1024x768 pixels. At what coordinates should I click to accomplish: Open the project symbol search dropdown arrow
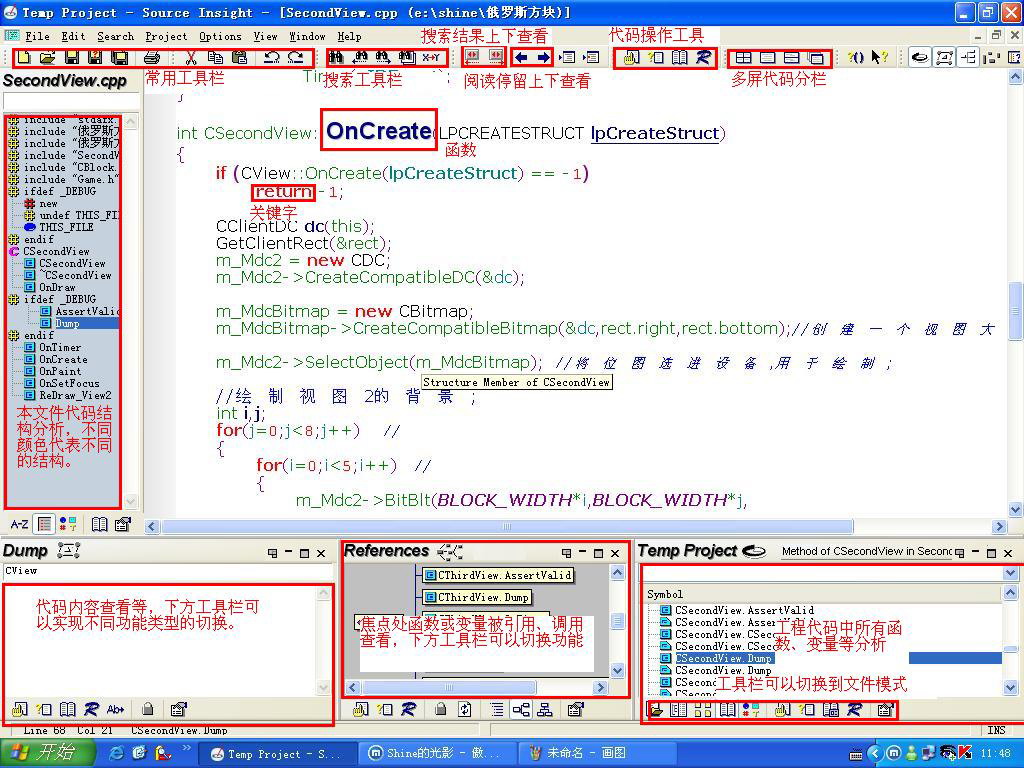1010,573
